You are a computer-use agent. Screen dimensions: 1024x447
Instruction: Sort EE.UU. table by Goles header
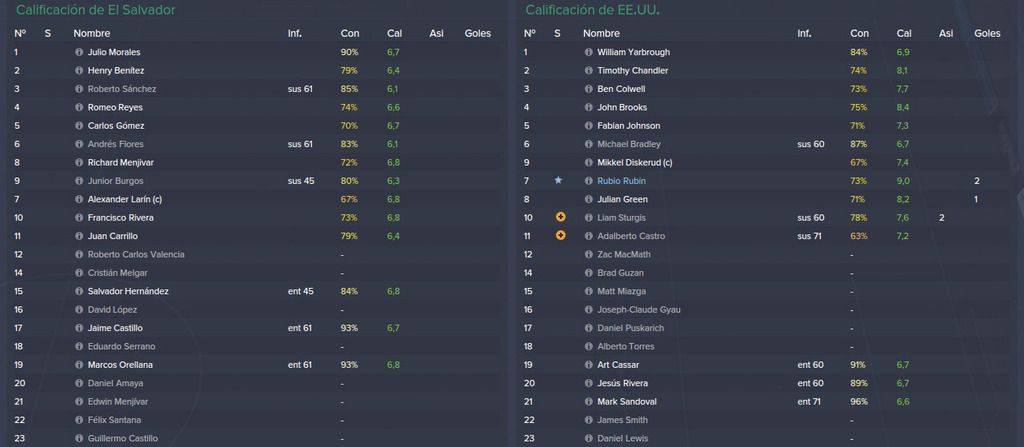987,33
